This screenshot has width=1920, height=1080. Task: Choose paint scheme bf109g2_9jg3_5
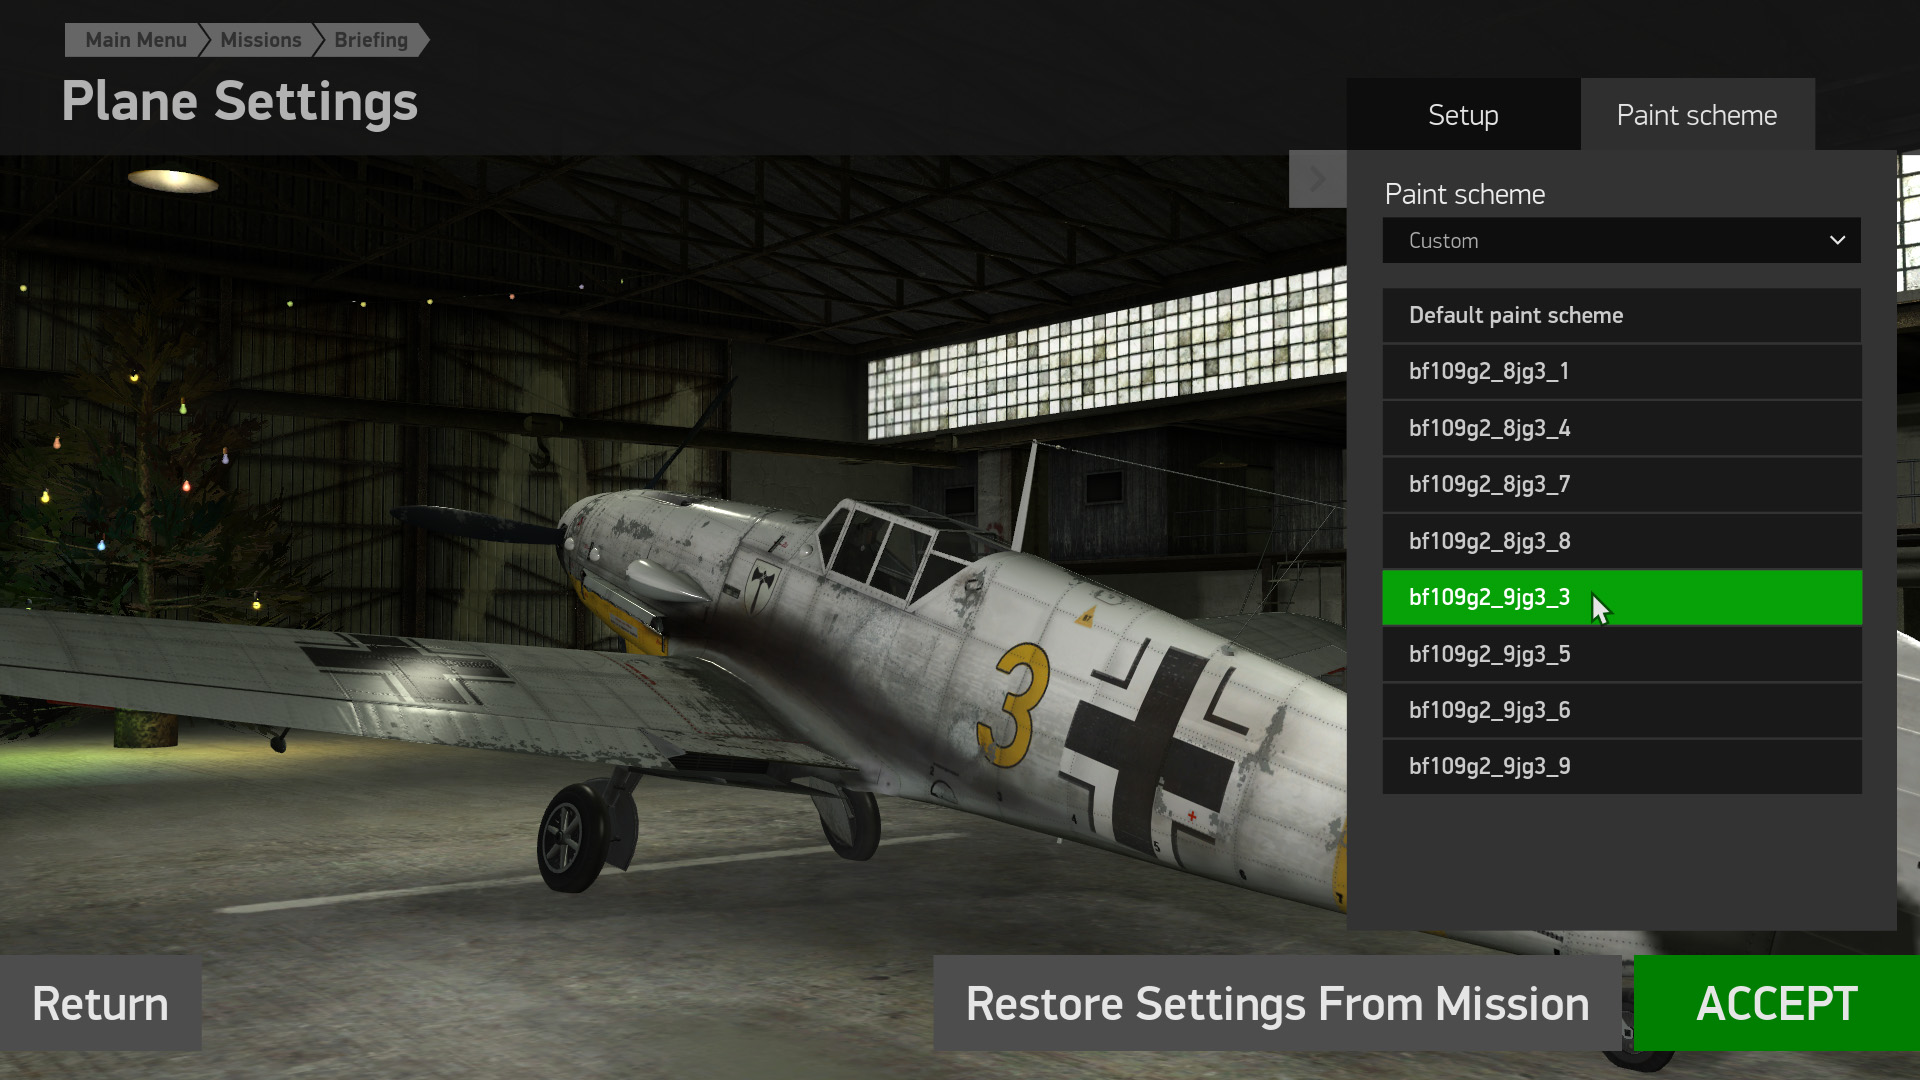(x=1621, y=654)
